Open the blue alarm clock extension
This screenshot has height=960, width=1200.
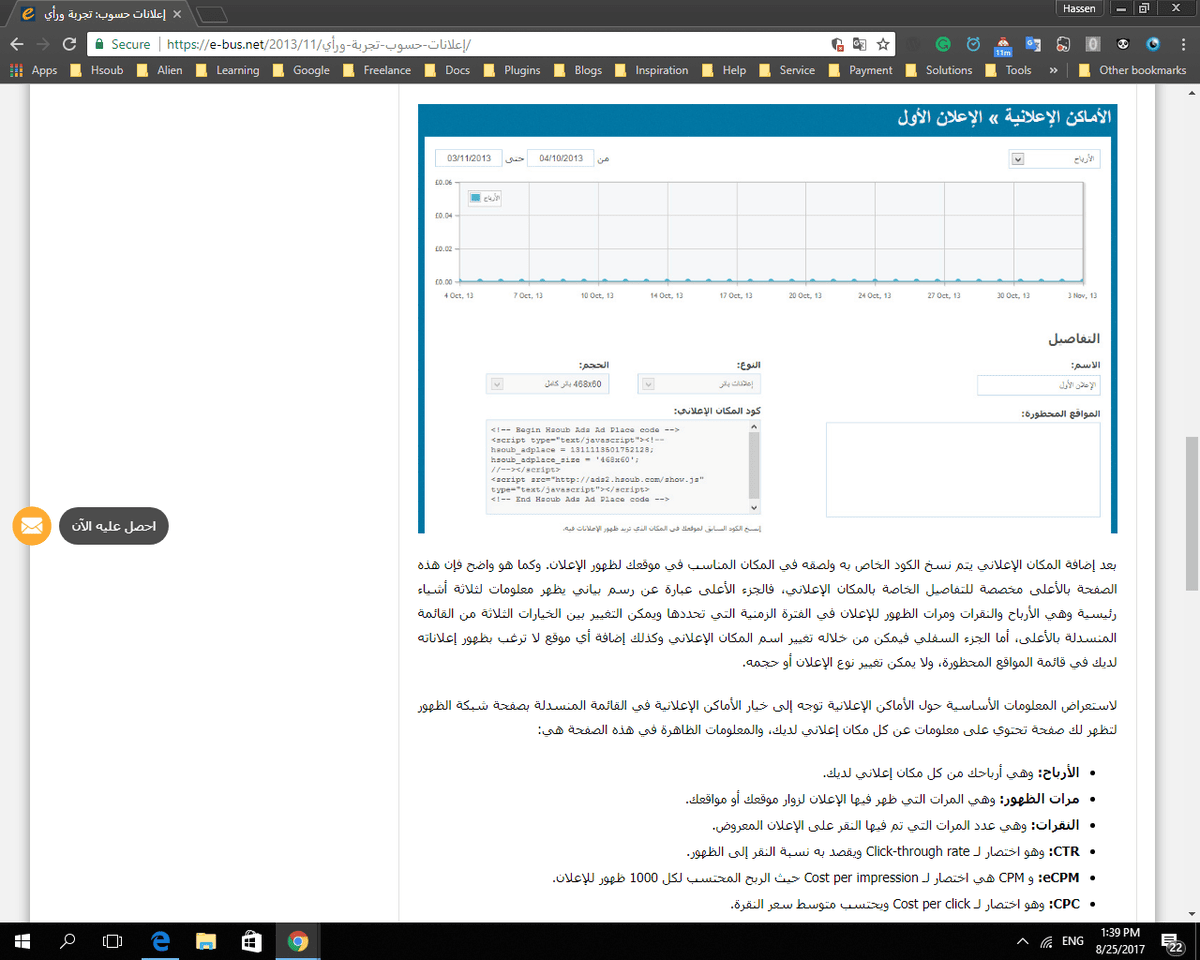tap(973, 44)
